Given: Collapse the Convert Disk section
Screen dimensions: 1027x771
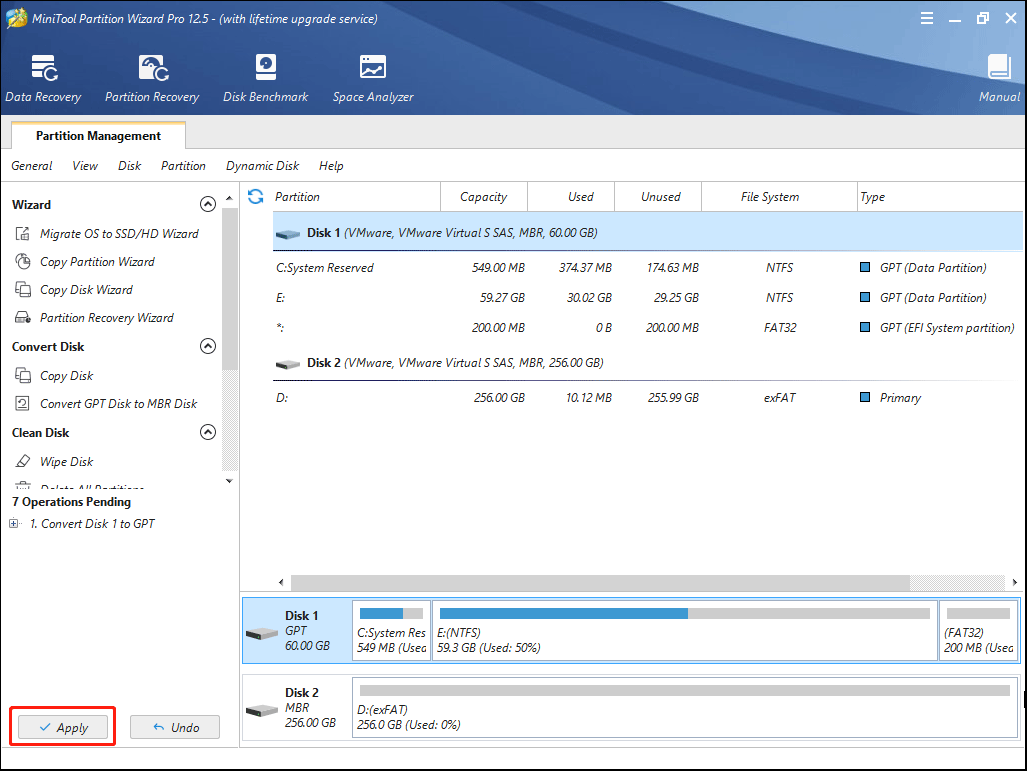Looking at the screenshot, I should pos(208,346).
